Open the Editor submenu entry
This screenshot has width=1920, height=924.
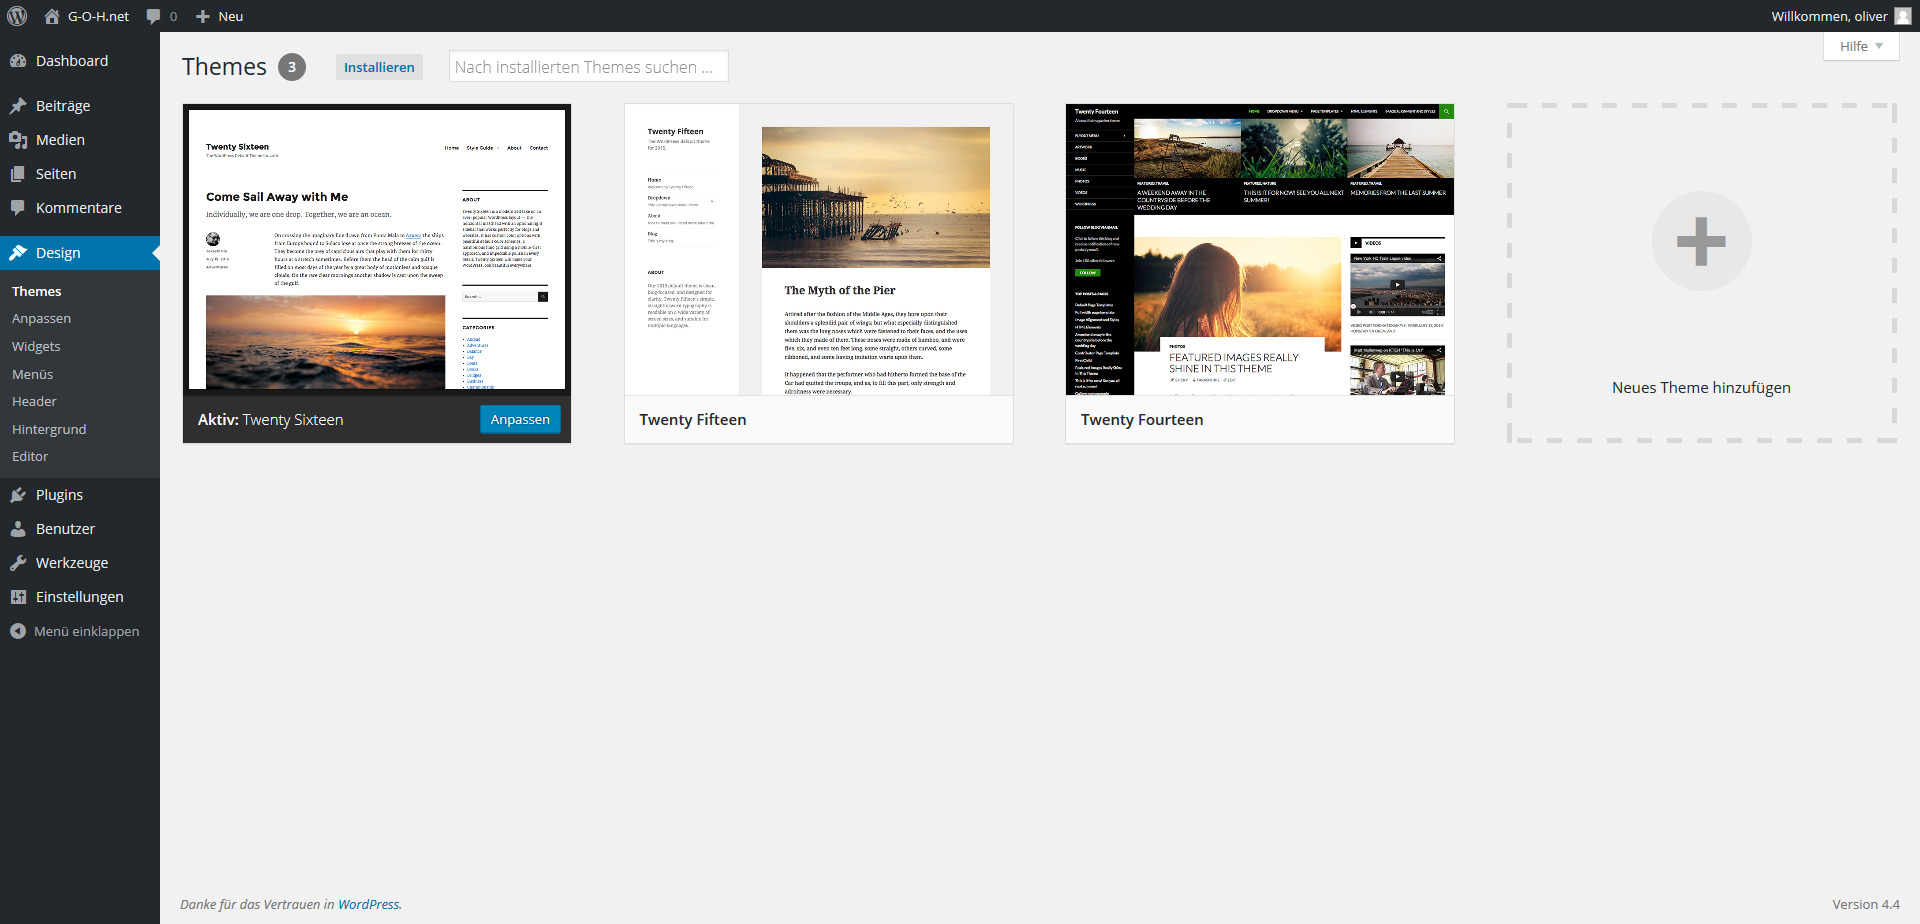click(30, 456)
